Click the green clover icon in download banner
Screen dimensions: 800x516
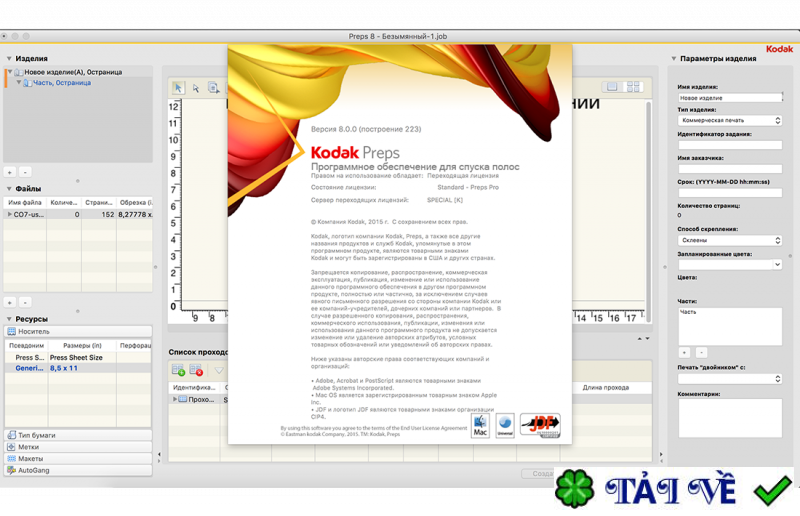575,489
